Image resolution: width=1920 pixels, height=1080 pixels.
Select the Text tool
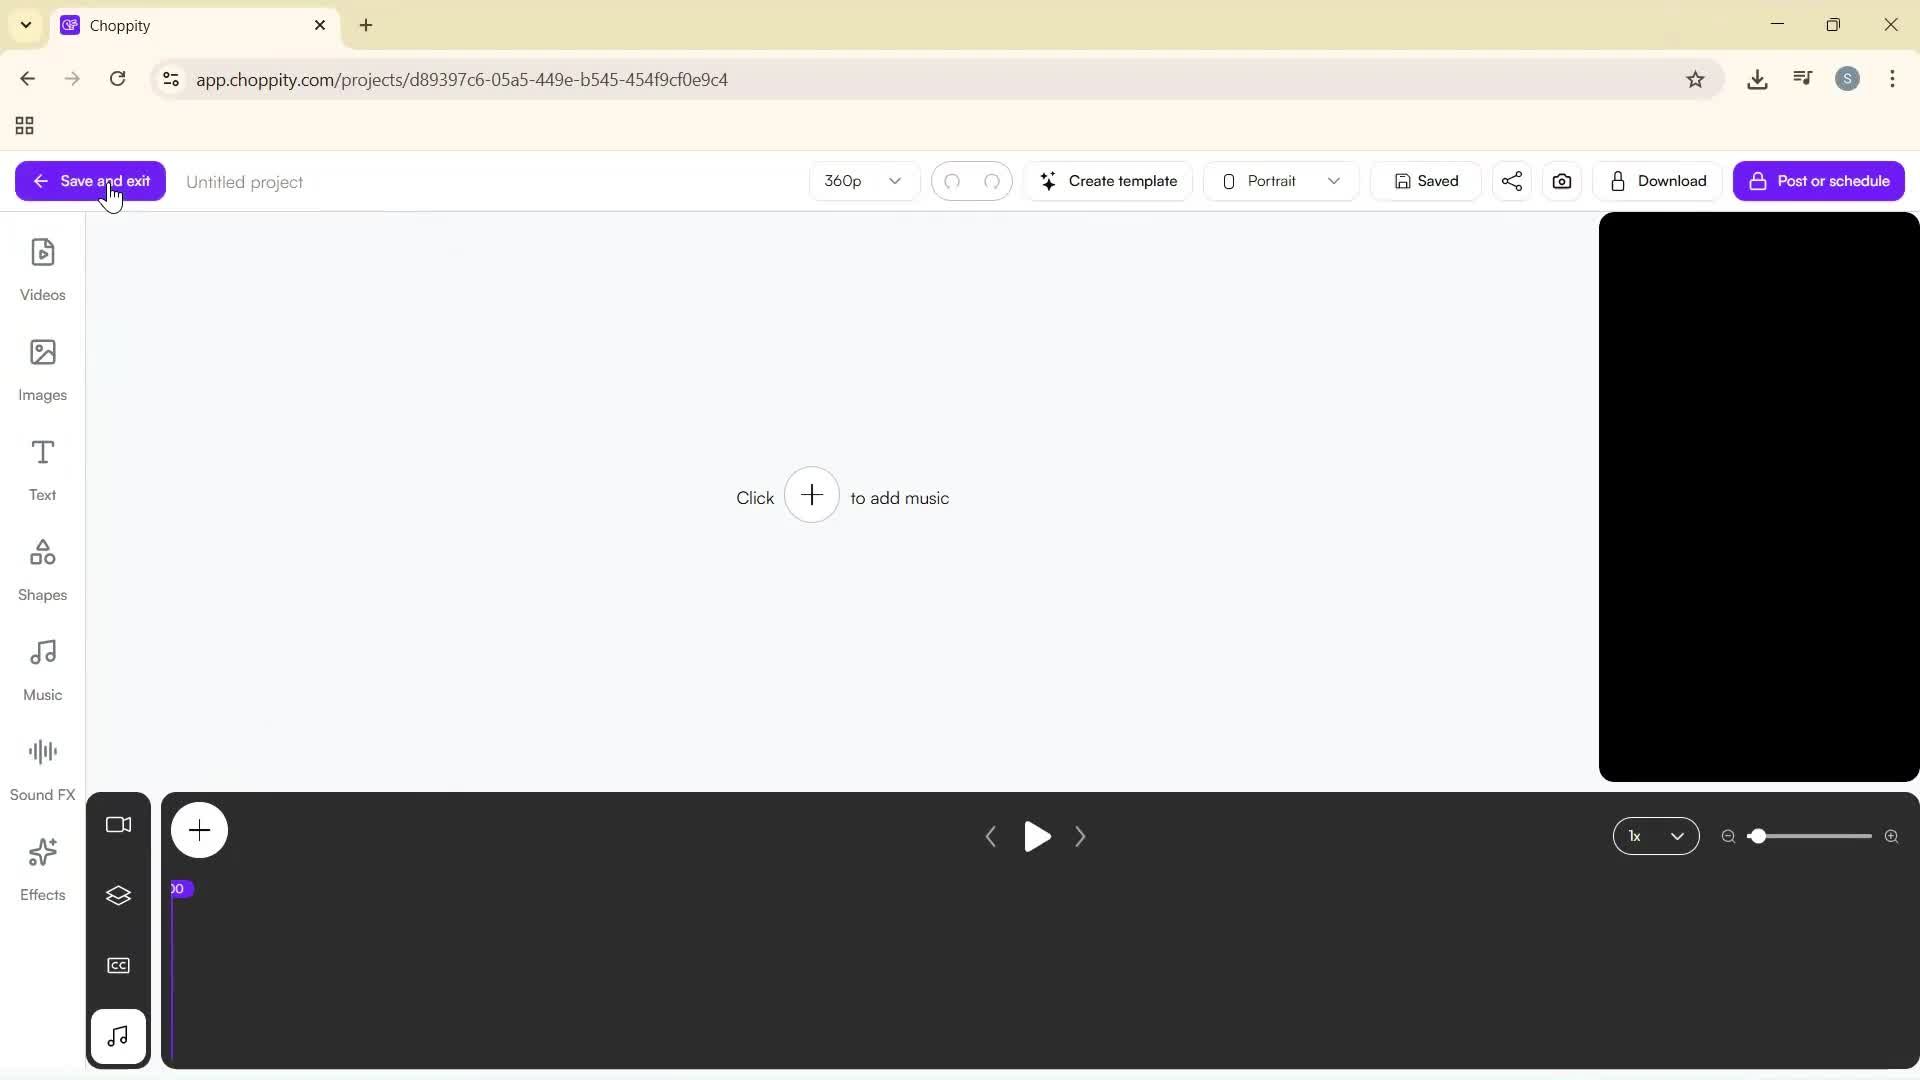pyautogui.click(x=42, y=468)
